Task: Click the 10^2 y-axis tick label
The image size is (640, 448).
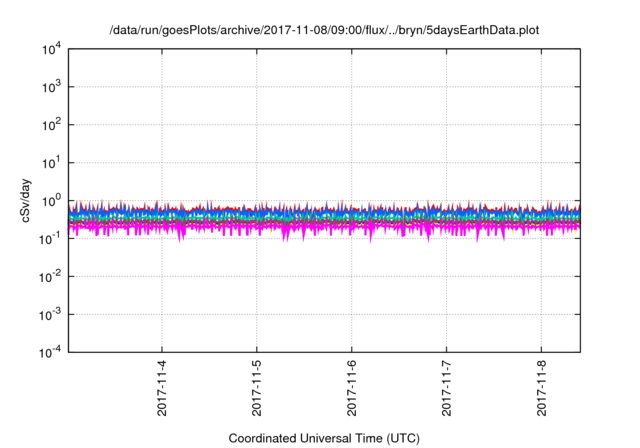Action: (52, 125)
